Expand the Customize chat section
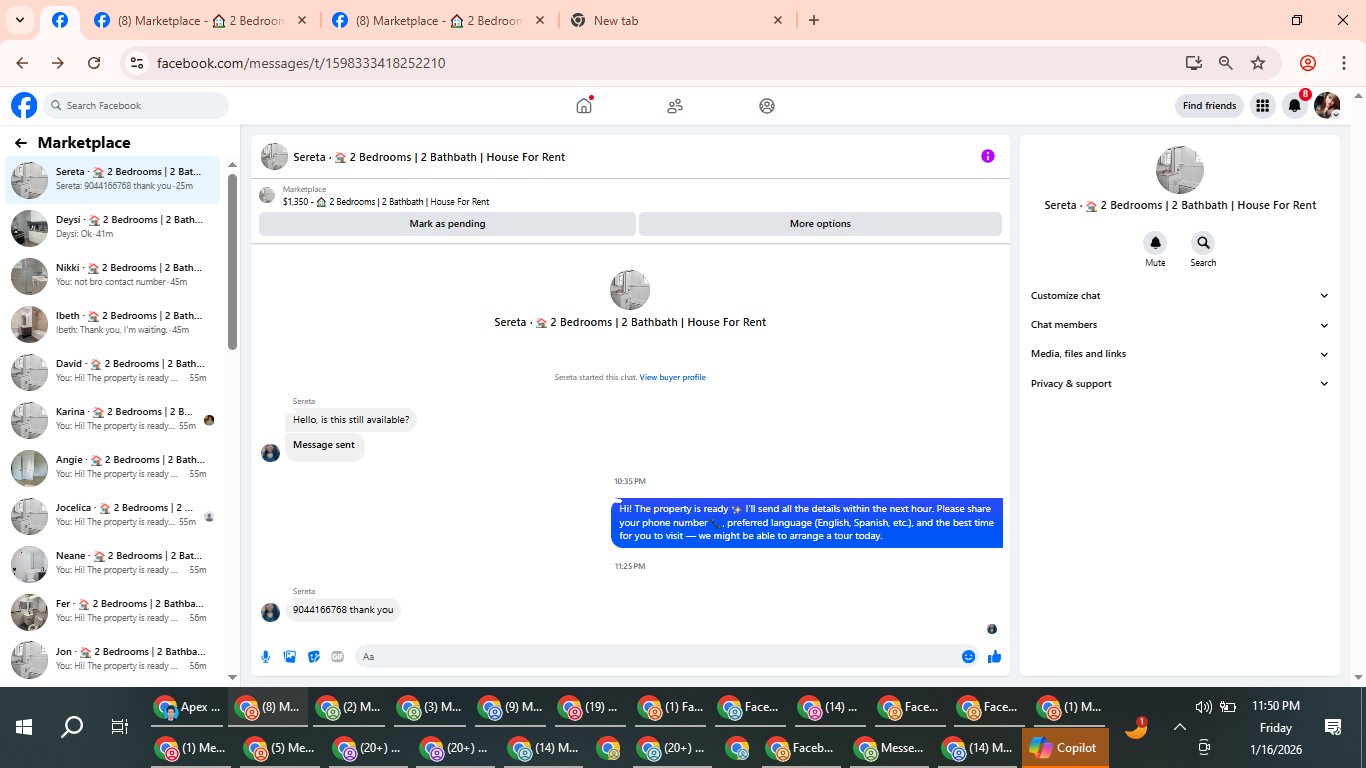The image size is (1366, 768). (x=1180, y=296)
